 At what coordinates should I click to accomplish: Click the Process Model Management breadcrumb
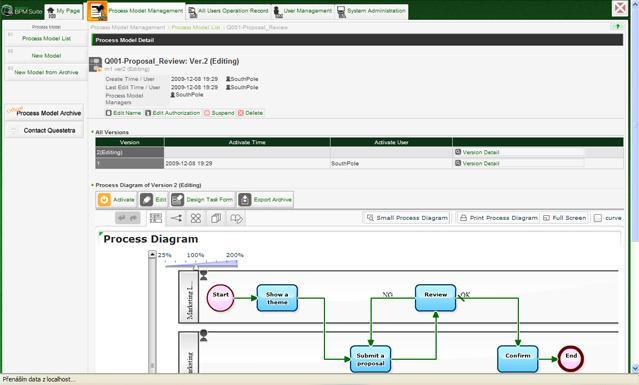[128, 27]
